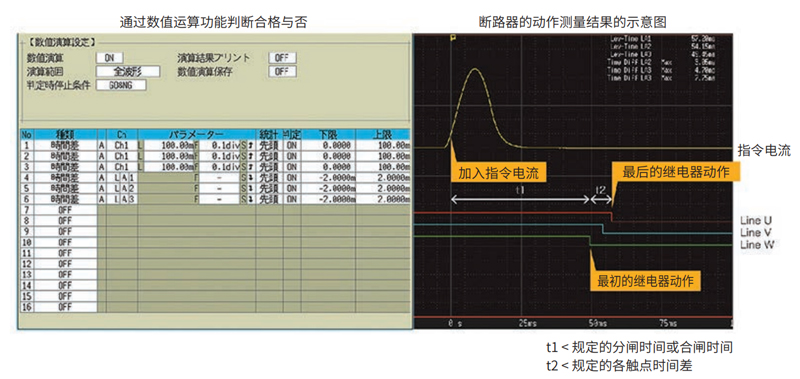
Task: Click the 種類 column header
Action: coord(65,135)
